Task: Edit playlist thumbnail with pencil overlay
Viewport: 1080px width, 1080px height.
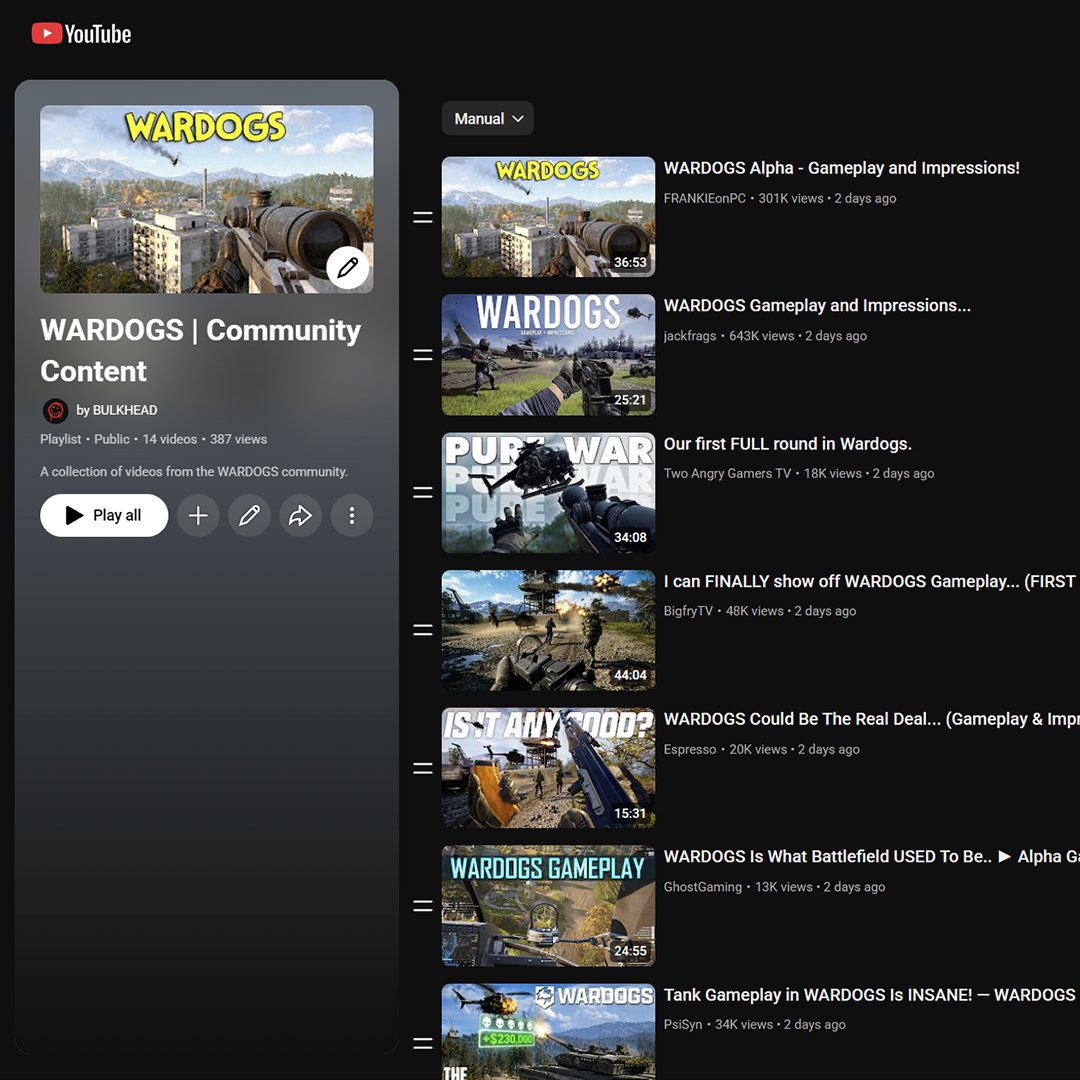Action: click(347, 267)
